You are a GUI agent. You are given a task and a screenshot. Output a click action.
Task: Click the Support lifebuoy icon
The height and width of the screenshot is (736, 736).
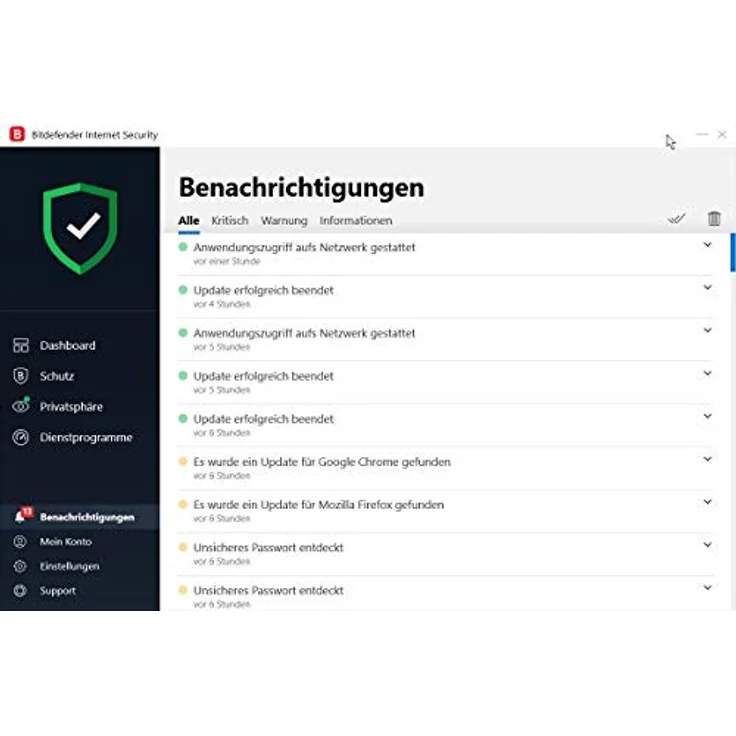coord(20,590)
